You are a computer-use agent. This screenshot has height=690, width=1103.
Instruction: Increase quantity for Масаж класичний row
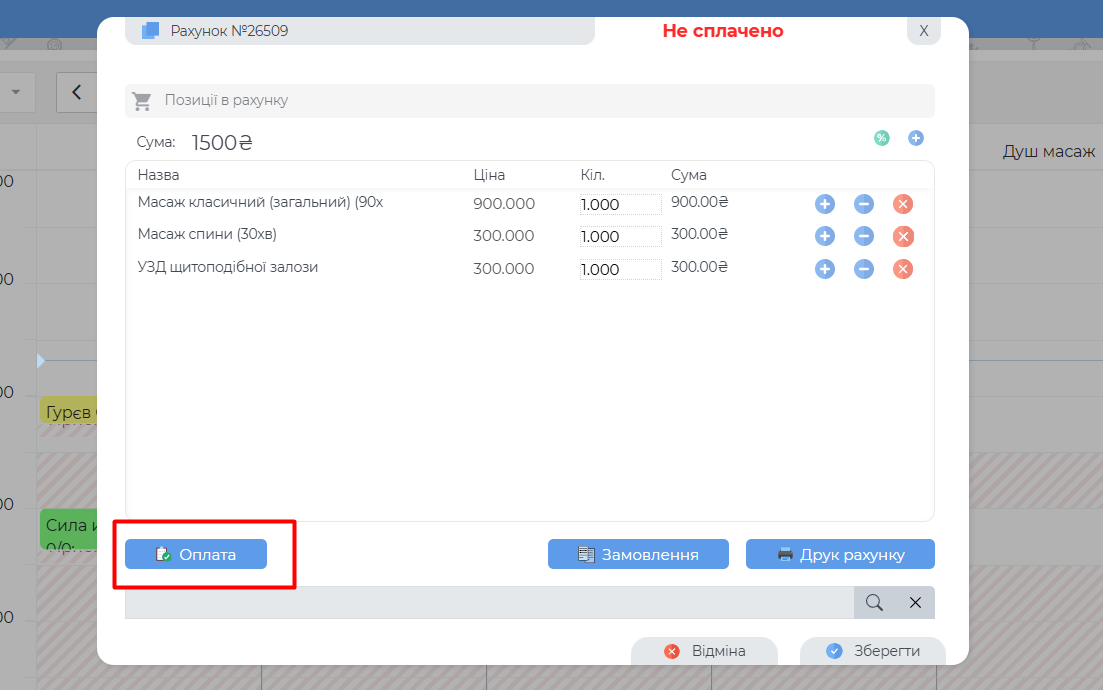click(824, 204)
